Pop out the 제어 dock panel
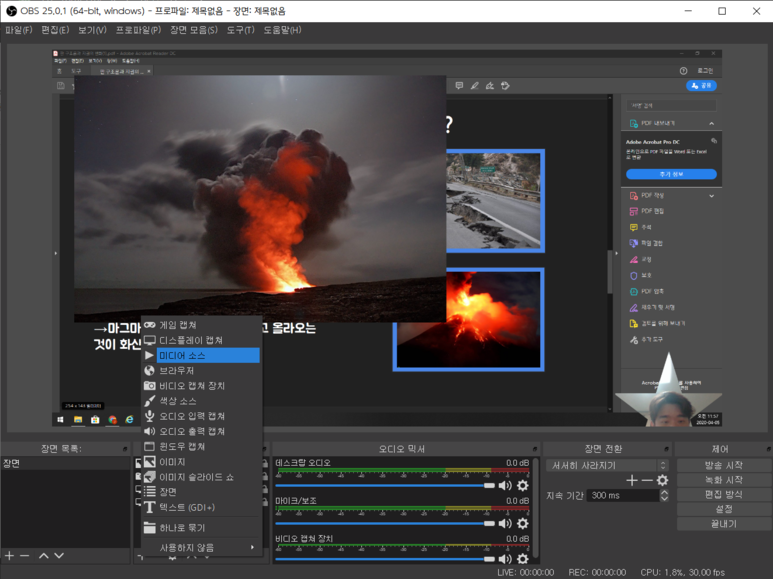The width and height of the screenshot is (773, 579). 769,449
